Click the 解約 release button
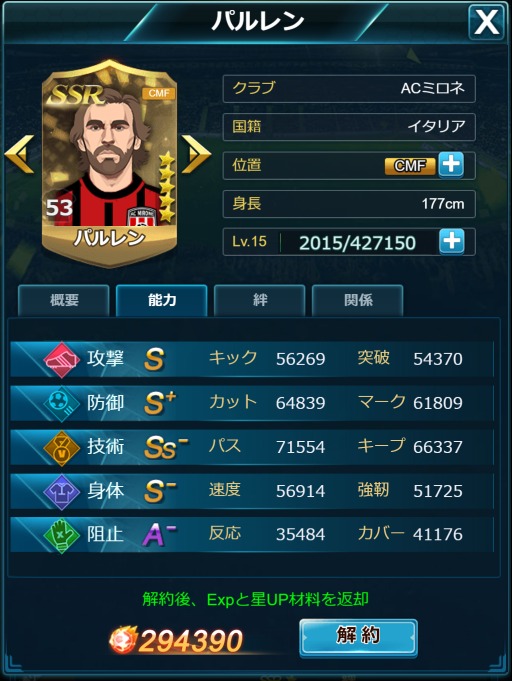Screen dimensions: 512x681 point(358,637)
